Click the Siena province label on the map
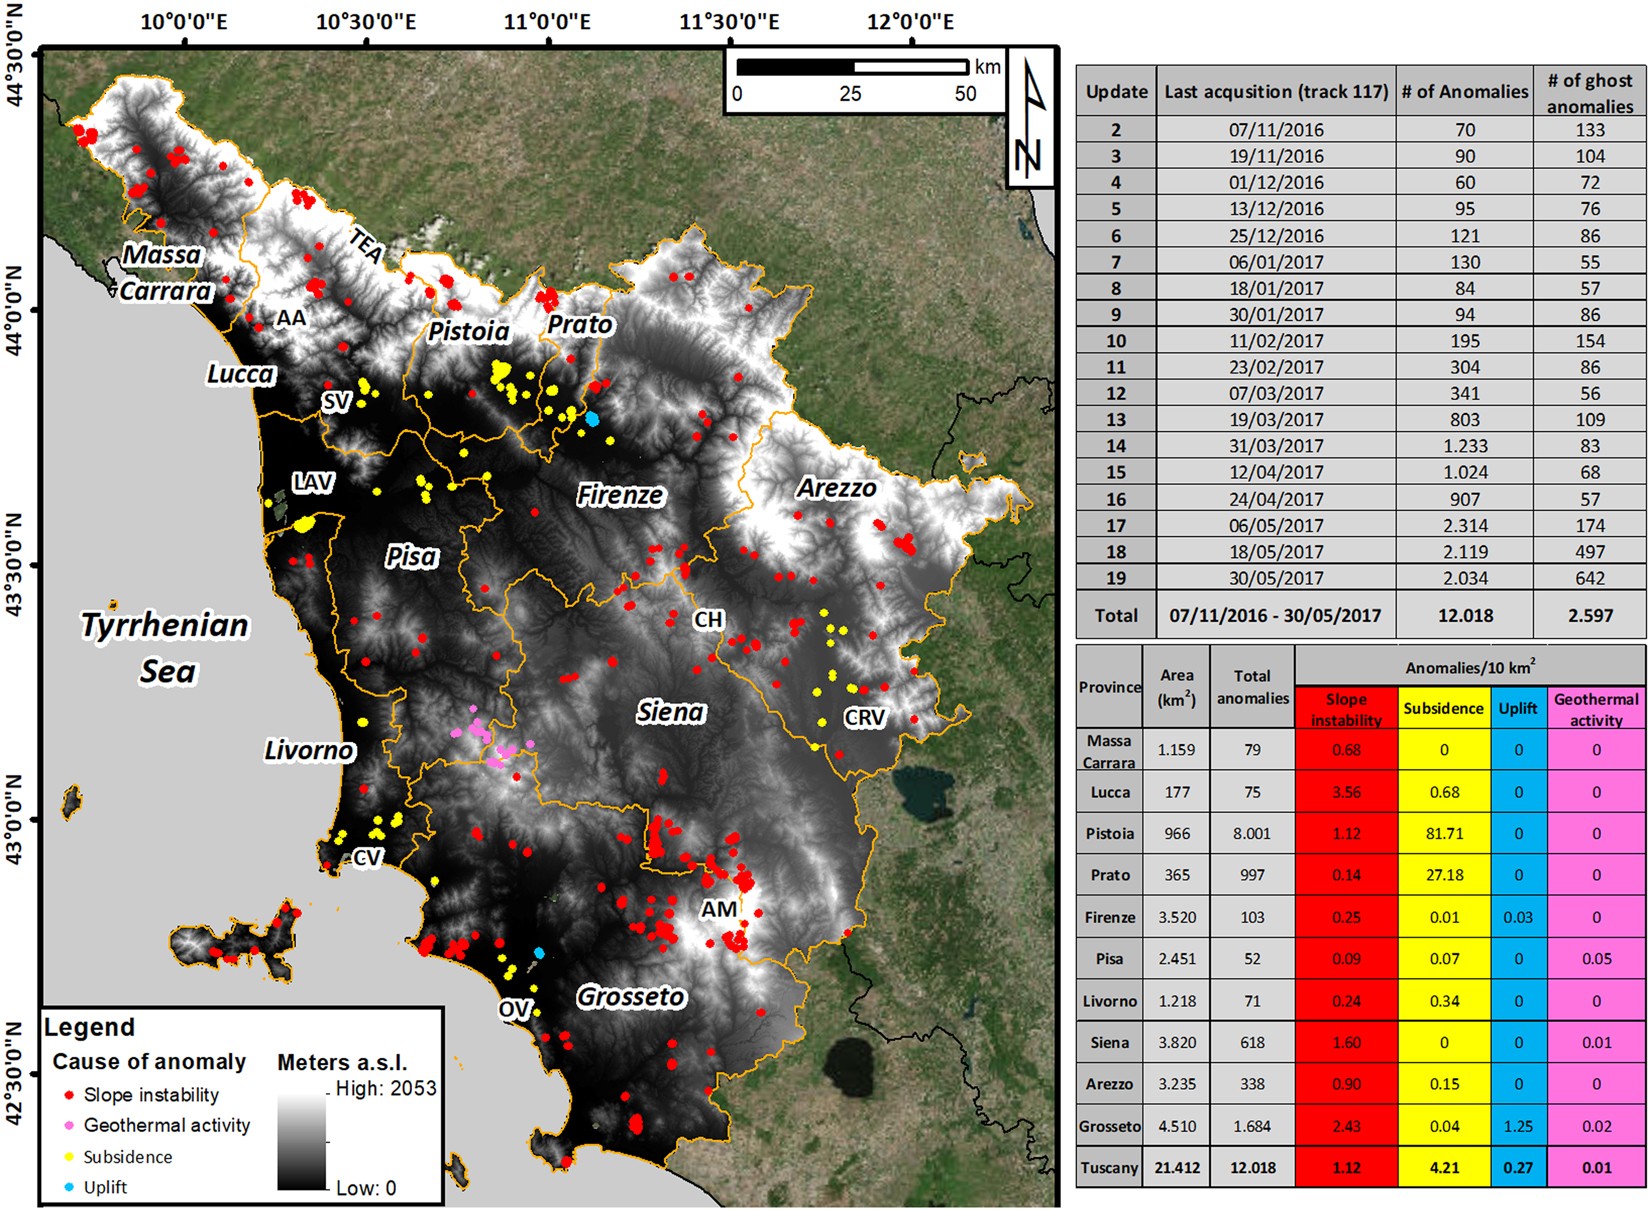Image resolution: width=1650 pixels, height=1210 pixels. pyautogui.click(x=671, y=712)
